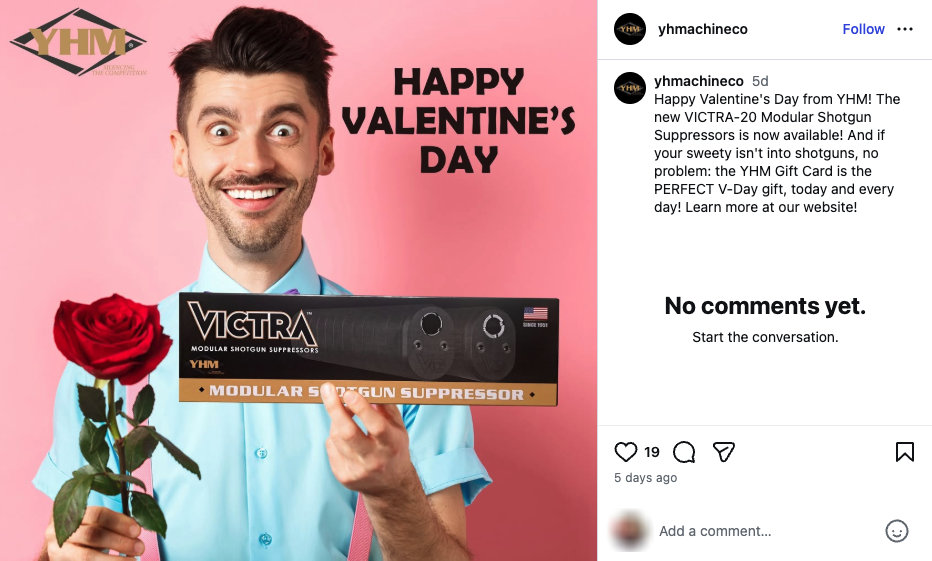Like the post with the heart icon

[x=625, y=452]
